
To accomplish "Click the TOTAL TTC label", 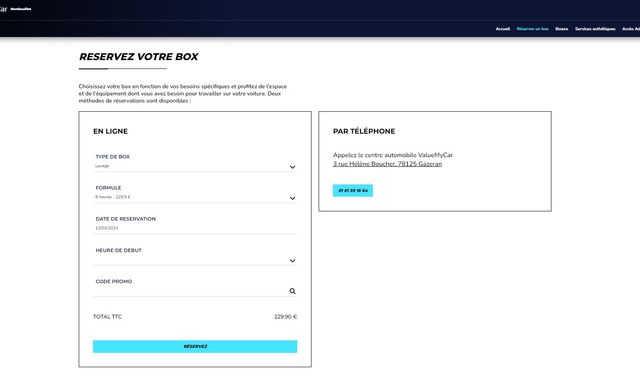I will pyautogui.click(x=107, y=317).
